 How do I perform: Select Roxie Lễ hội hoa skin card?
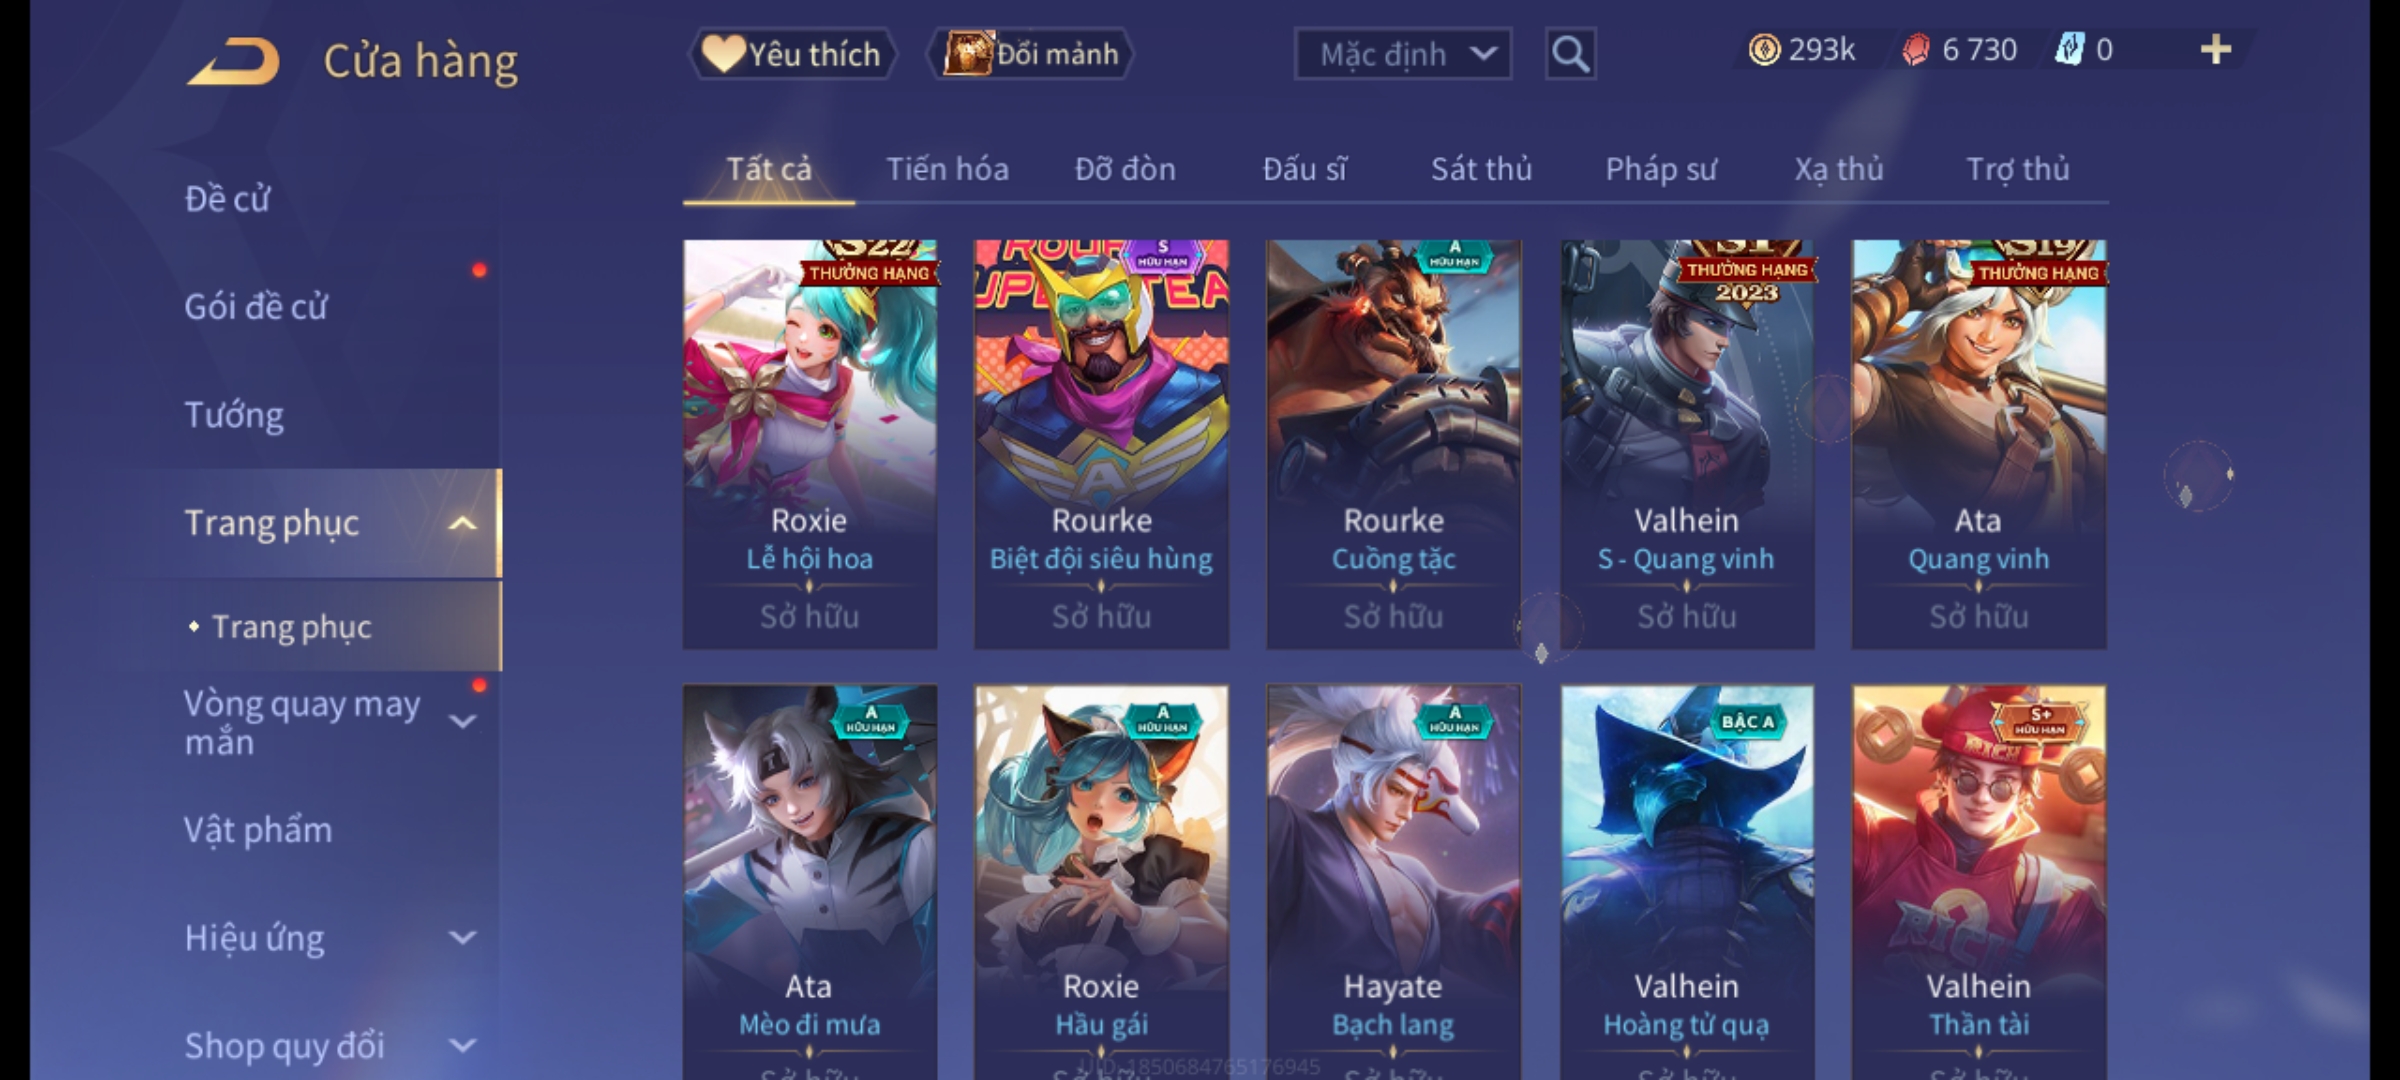[x=810, y=444]
